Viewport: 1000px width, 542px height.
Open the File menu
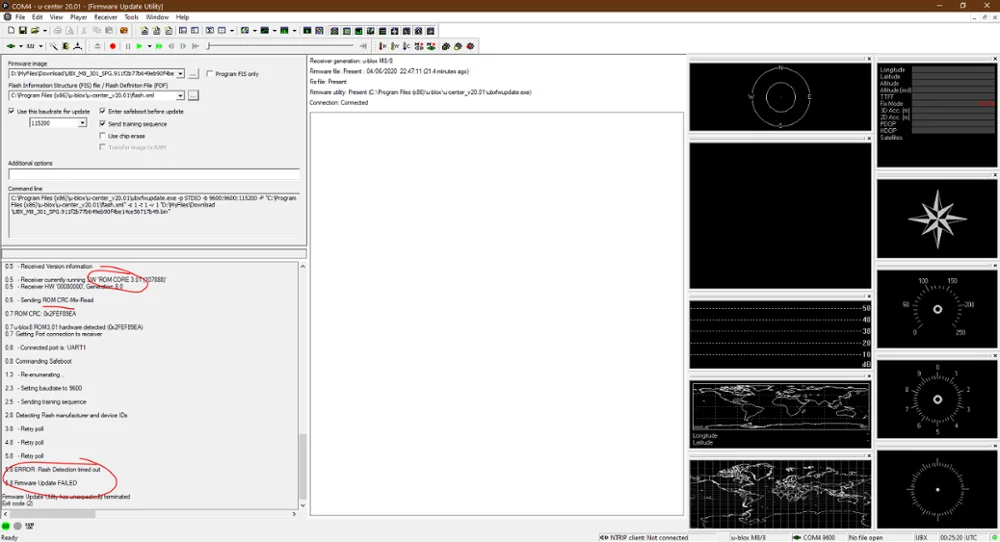(20, 17)
